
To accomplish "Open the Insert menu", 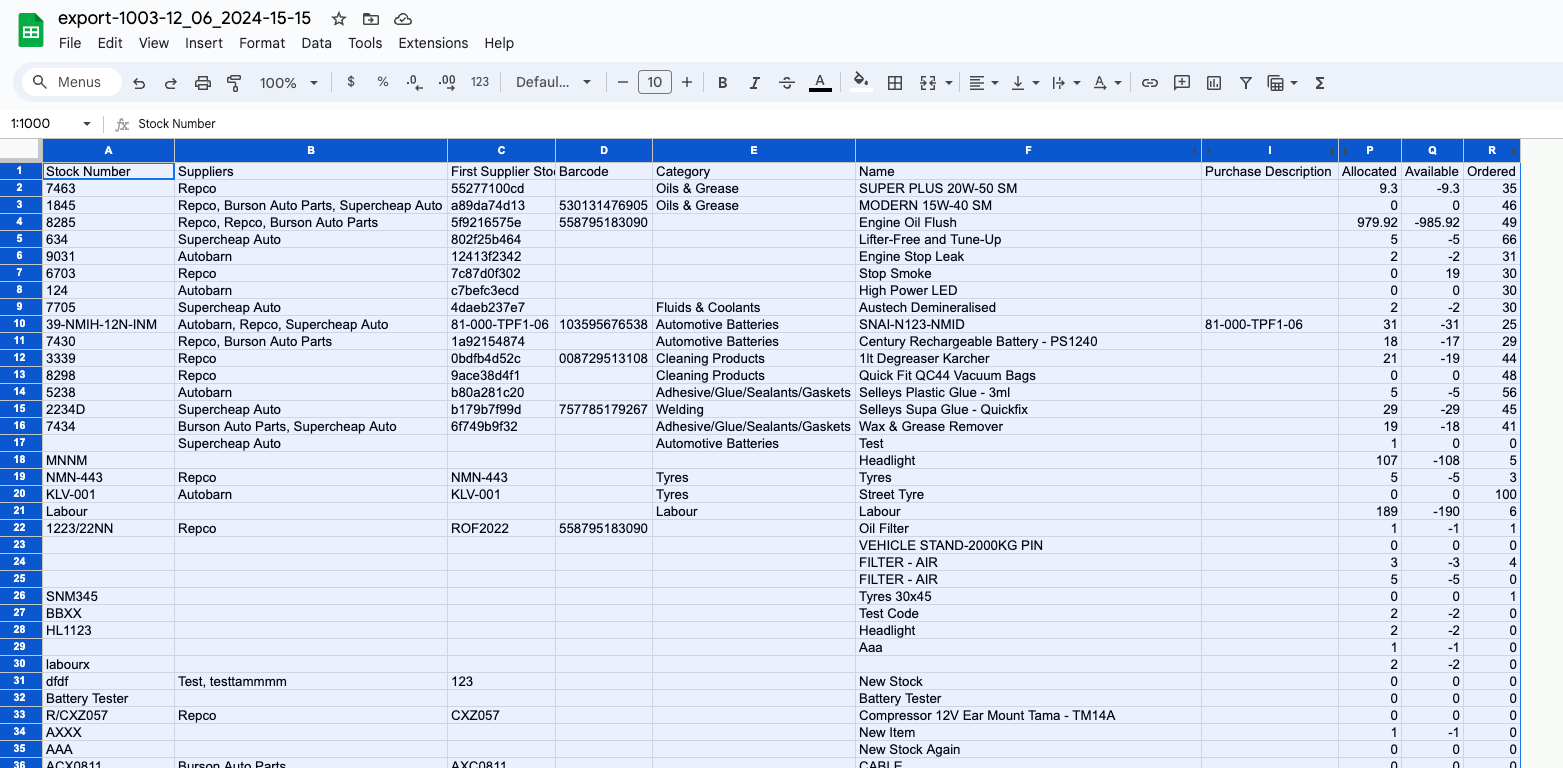I will pos(204,43).
